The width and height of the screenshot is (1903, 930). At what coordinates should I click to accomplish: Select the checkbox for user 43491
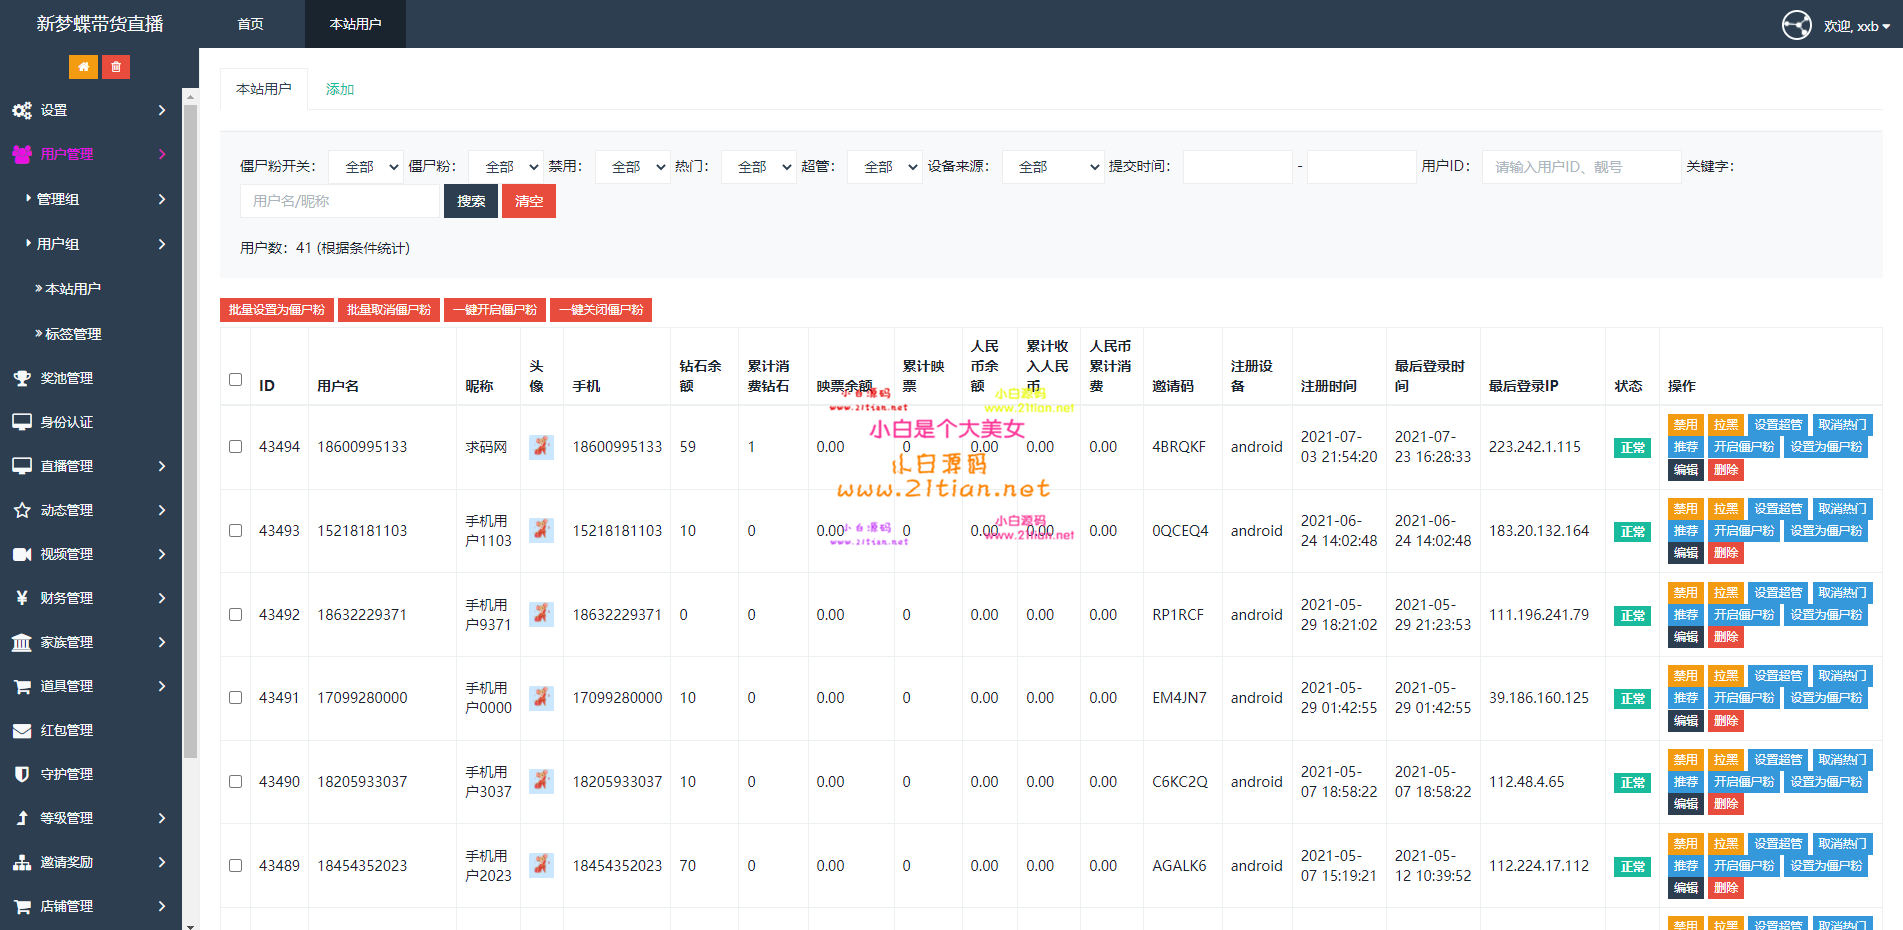pyautogui.click(x=236, y=698)
